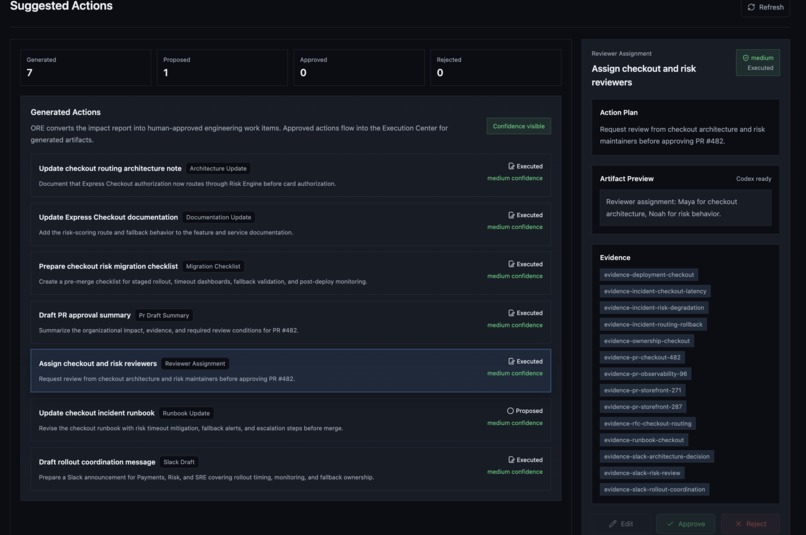Click the Pr Draft Summary tag

(163, 316)
